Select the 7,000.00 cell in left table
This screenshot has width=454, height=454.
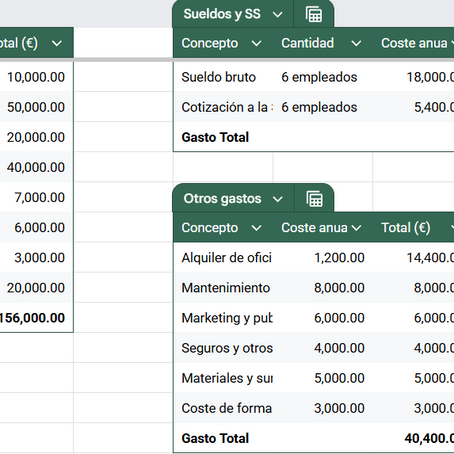coord(39,197)
